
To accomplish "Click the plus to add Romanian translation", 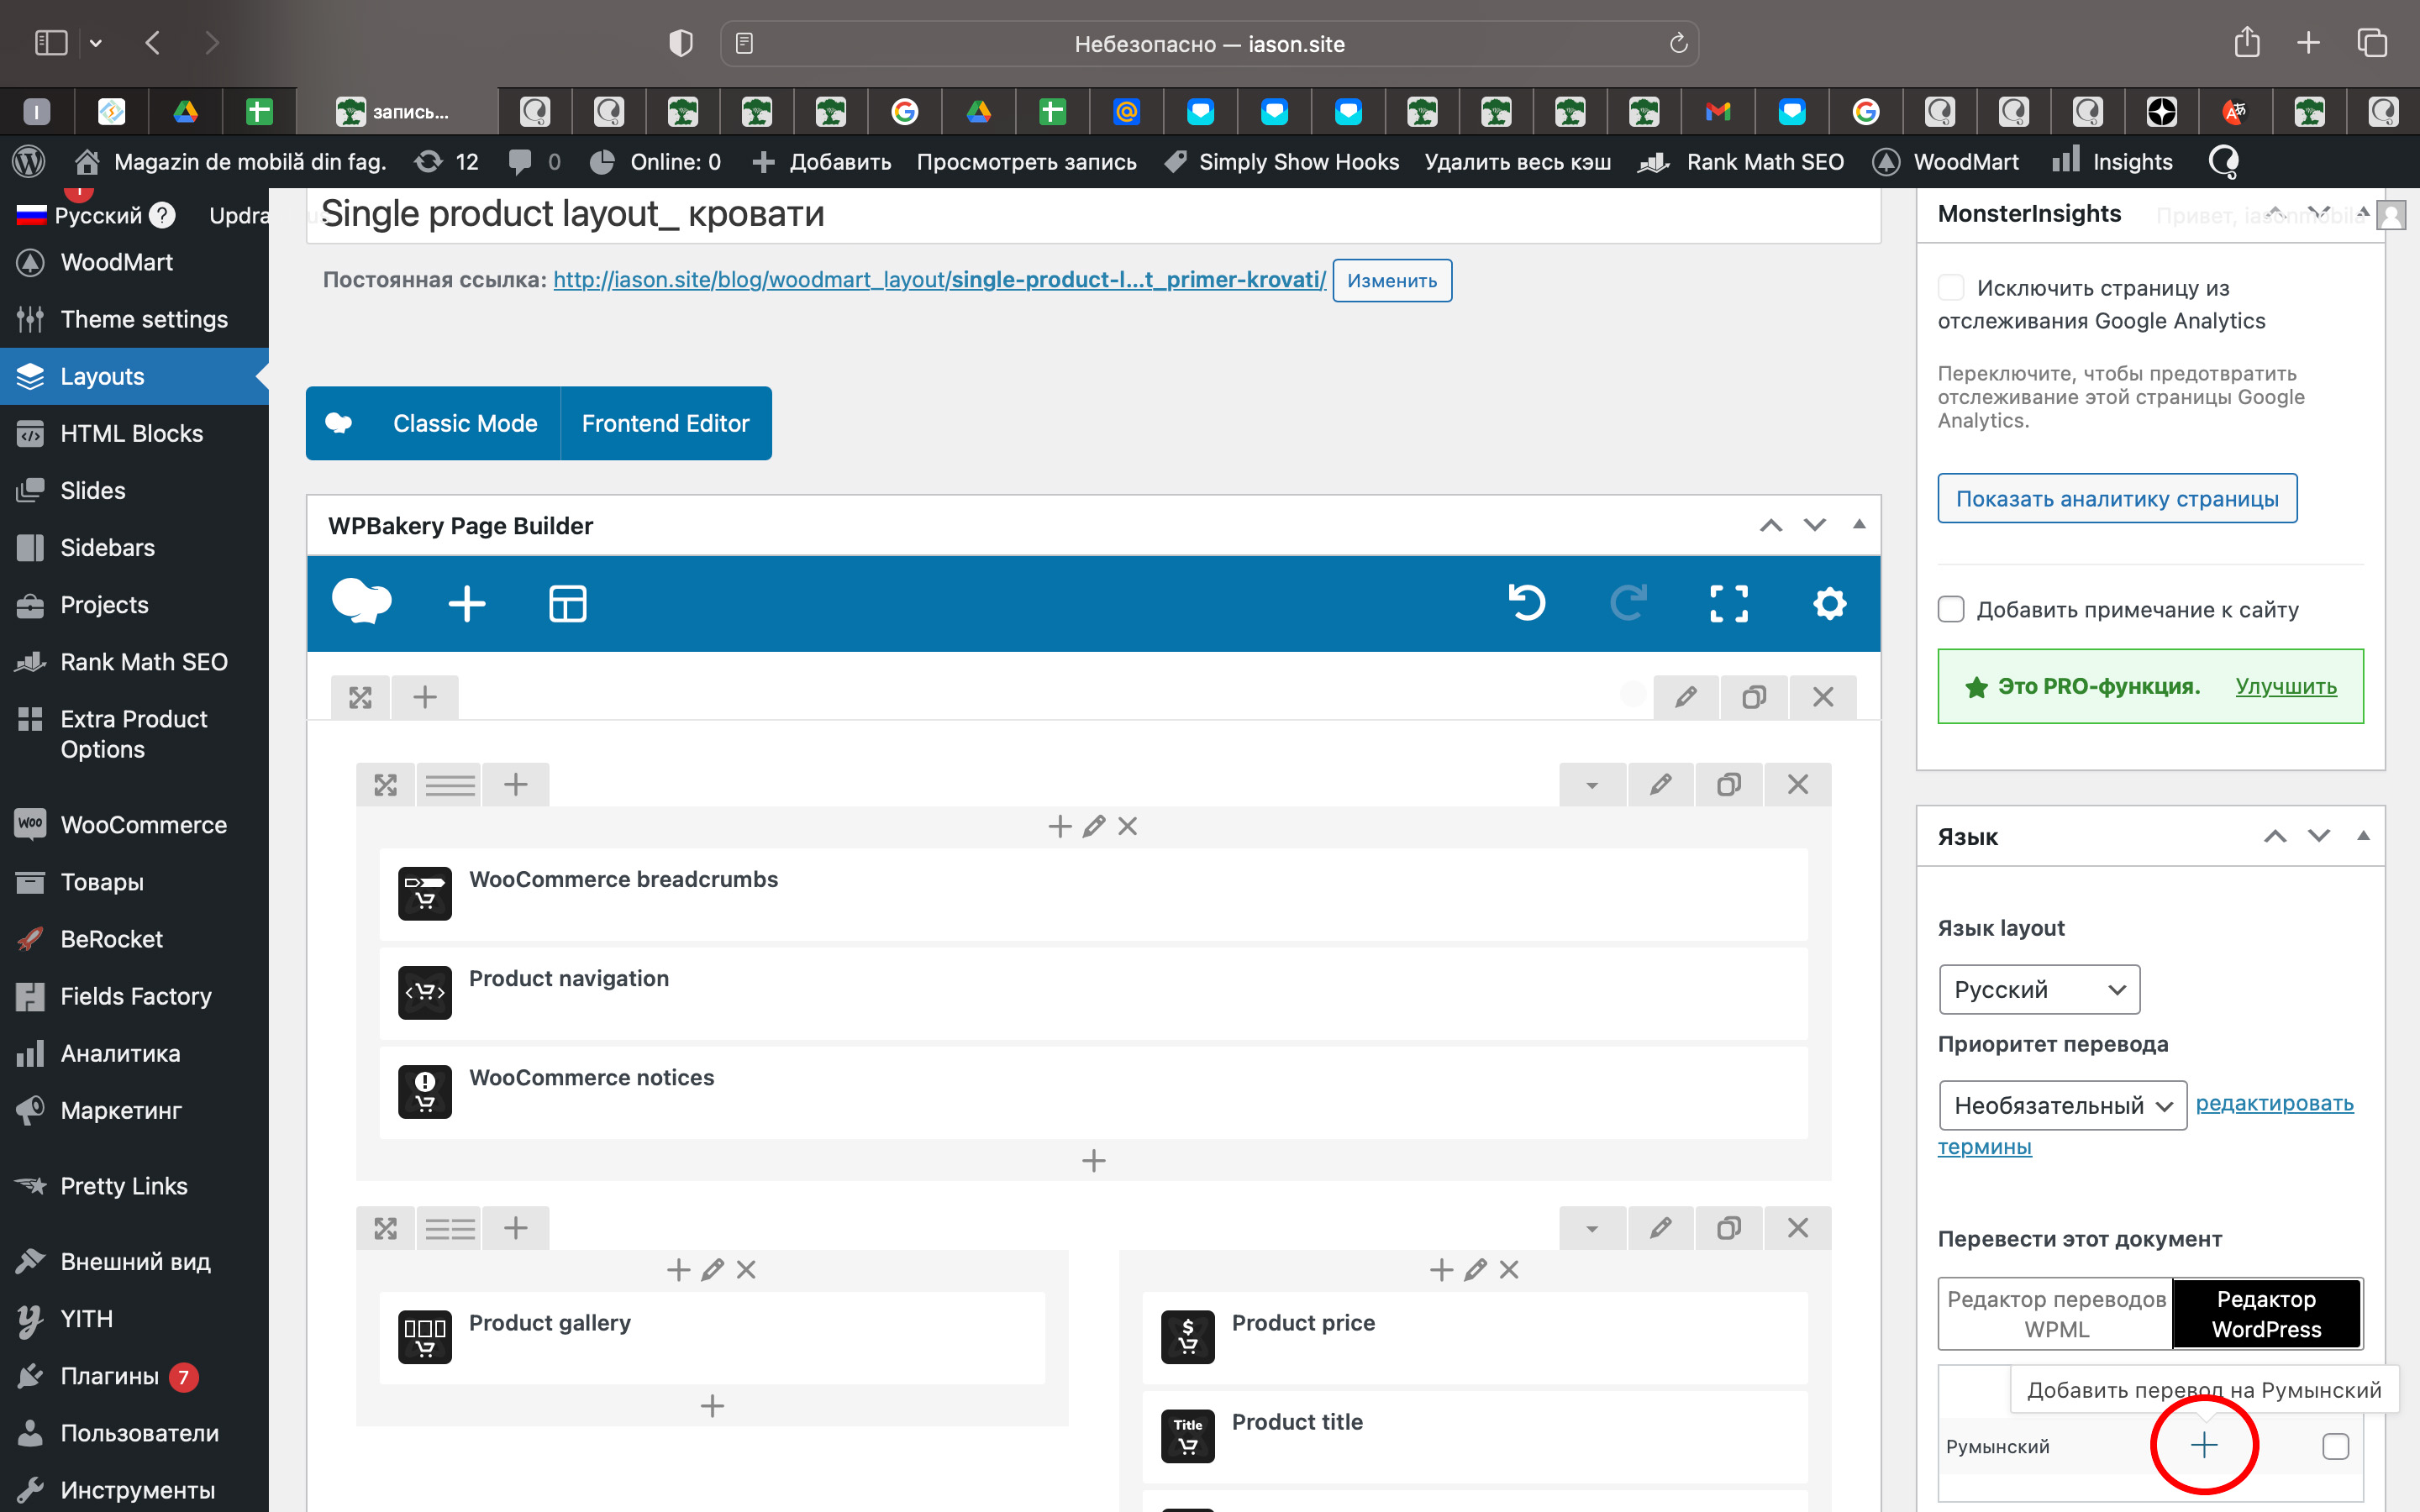I will tap(2204, 1445).
